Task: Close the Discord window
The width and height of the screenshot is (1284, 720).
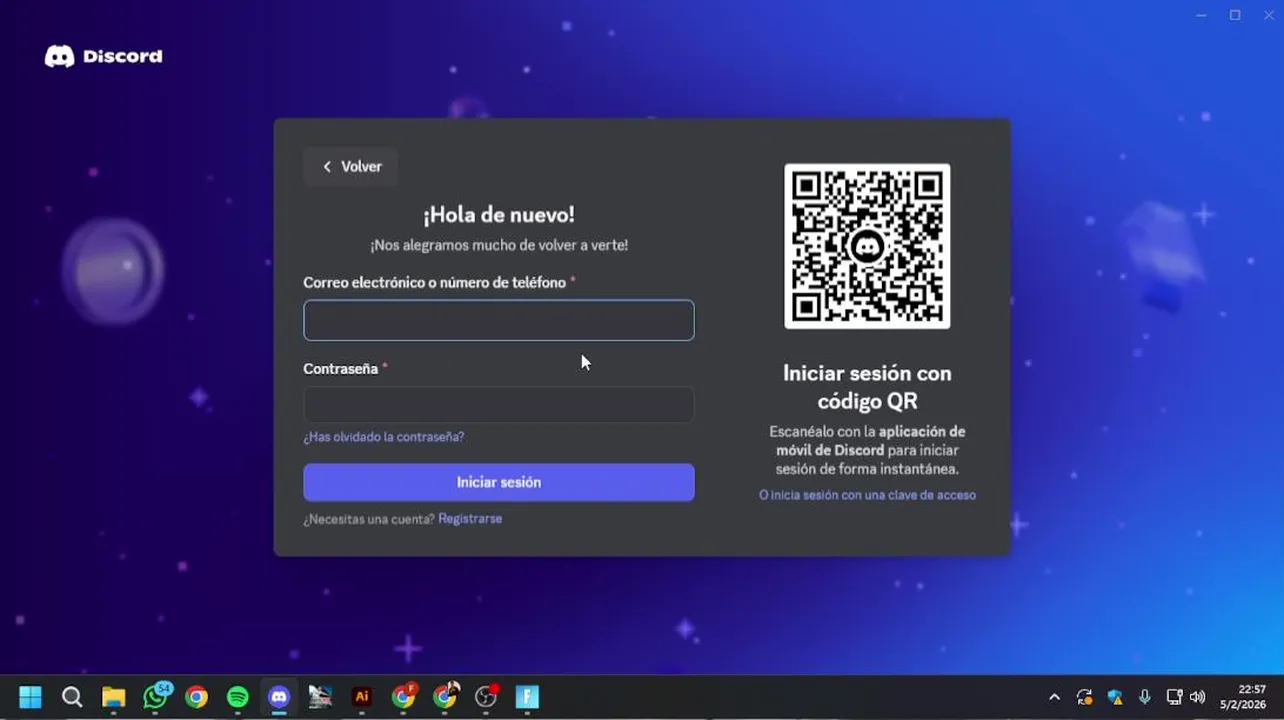Action: tap(1268, 15)
